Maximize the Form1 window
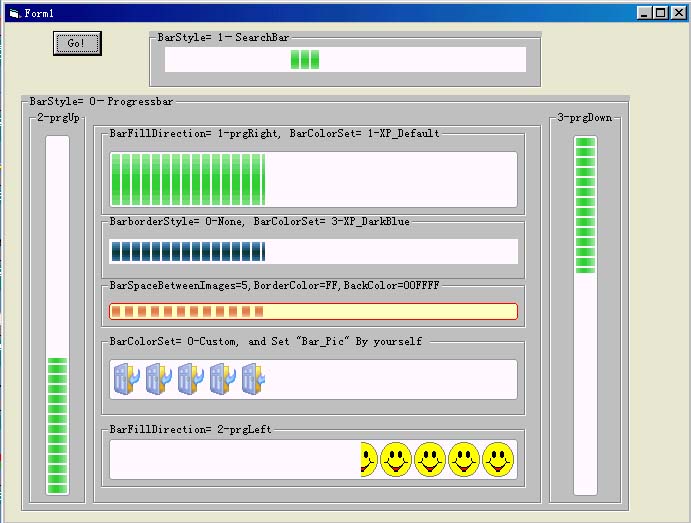 (660, 13)
